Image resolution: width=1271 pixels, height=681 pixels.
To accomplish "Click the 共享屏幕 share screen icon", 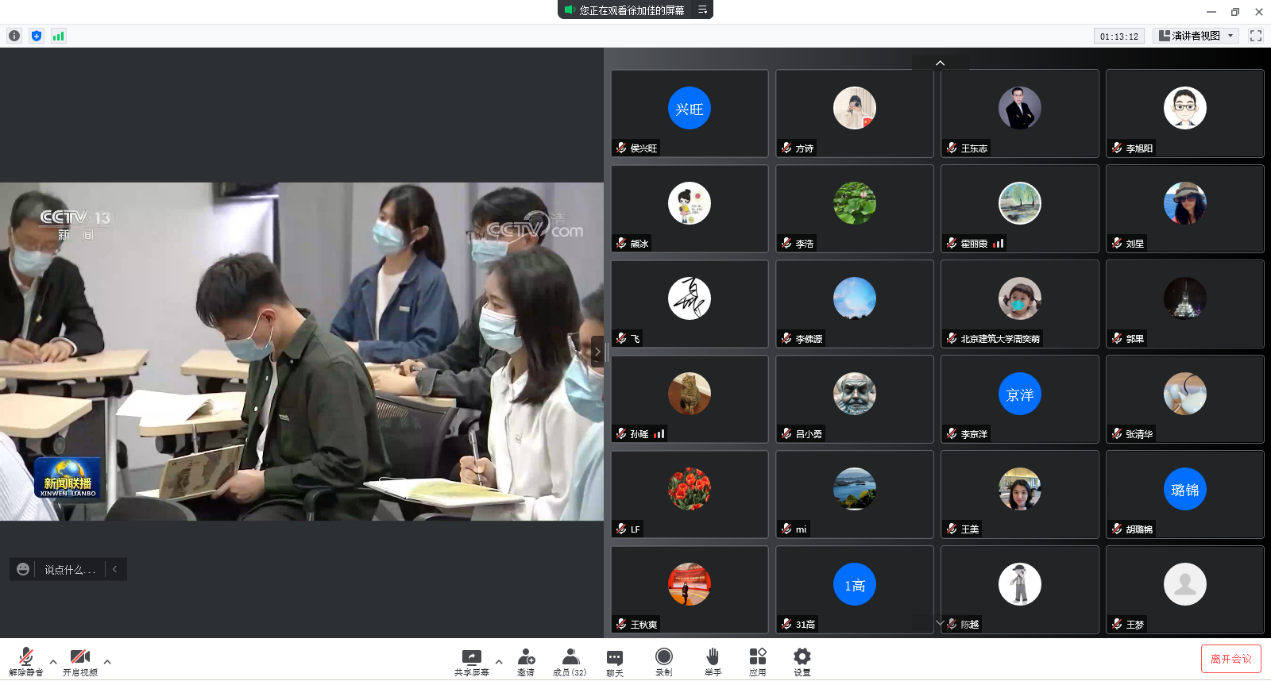I will pos(472,660).
